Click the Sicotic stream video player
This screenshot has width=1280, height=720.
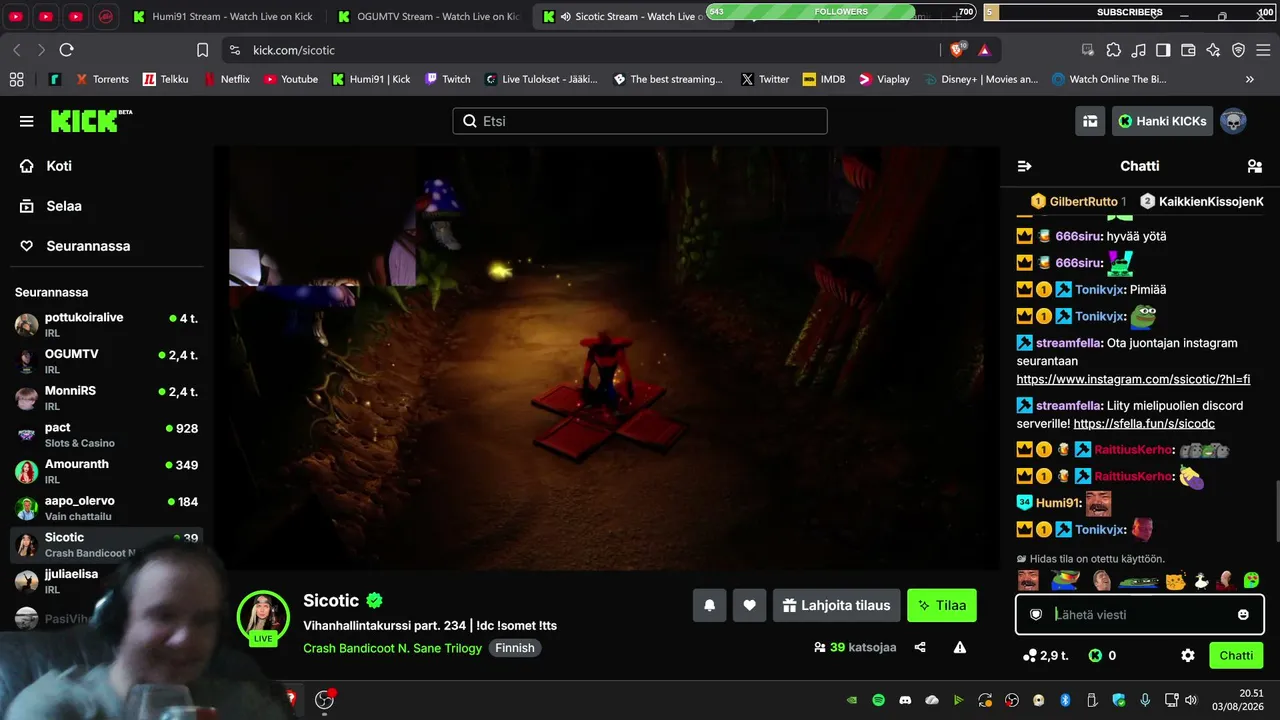click(x=607, y=358)
